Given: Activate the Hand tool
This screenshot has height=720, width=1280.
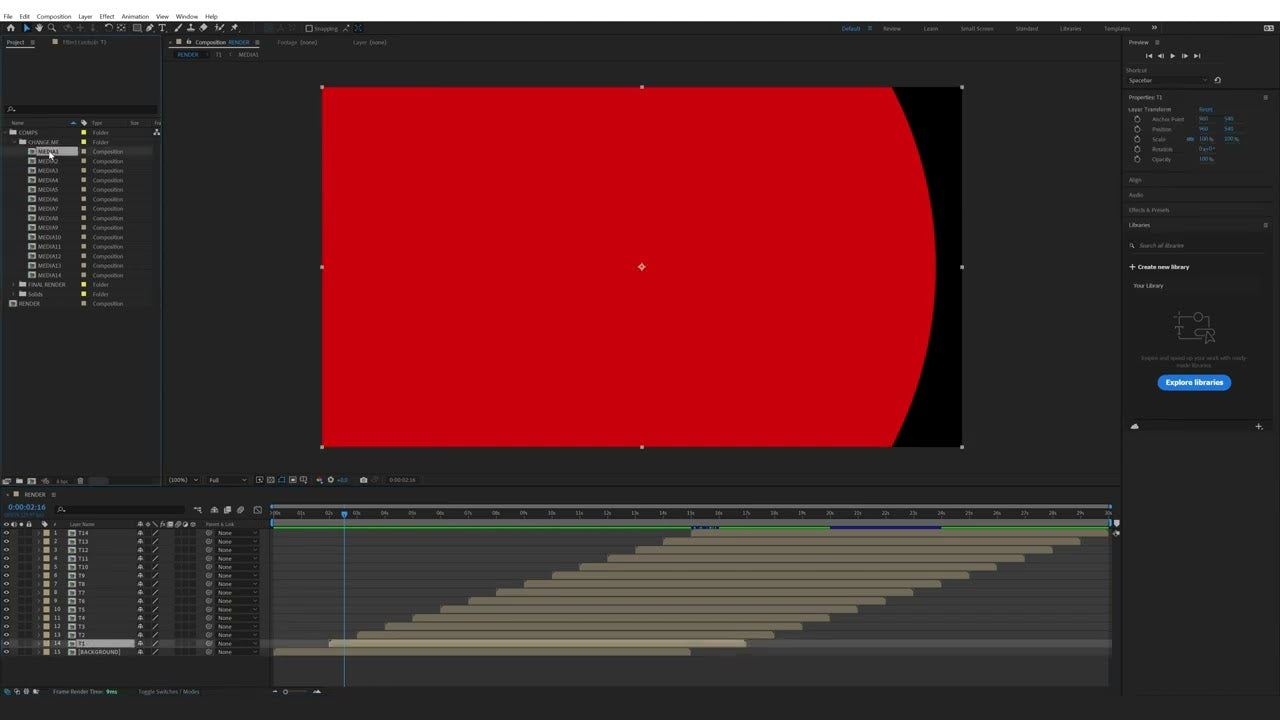Looking at the screenshot, I should (39, 28).
